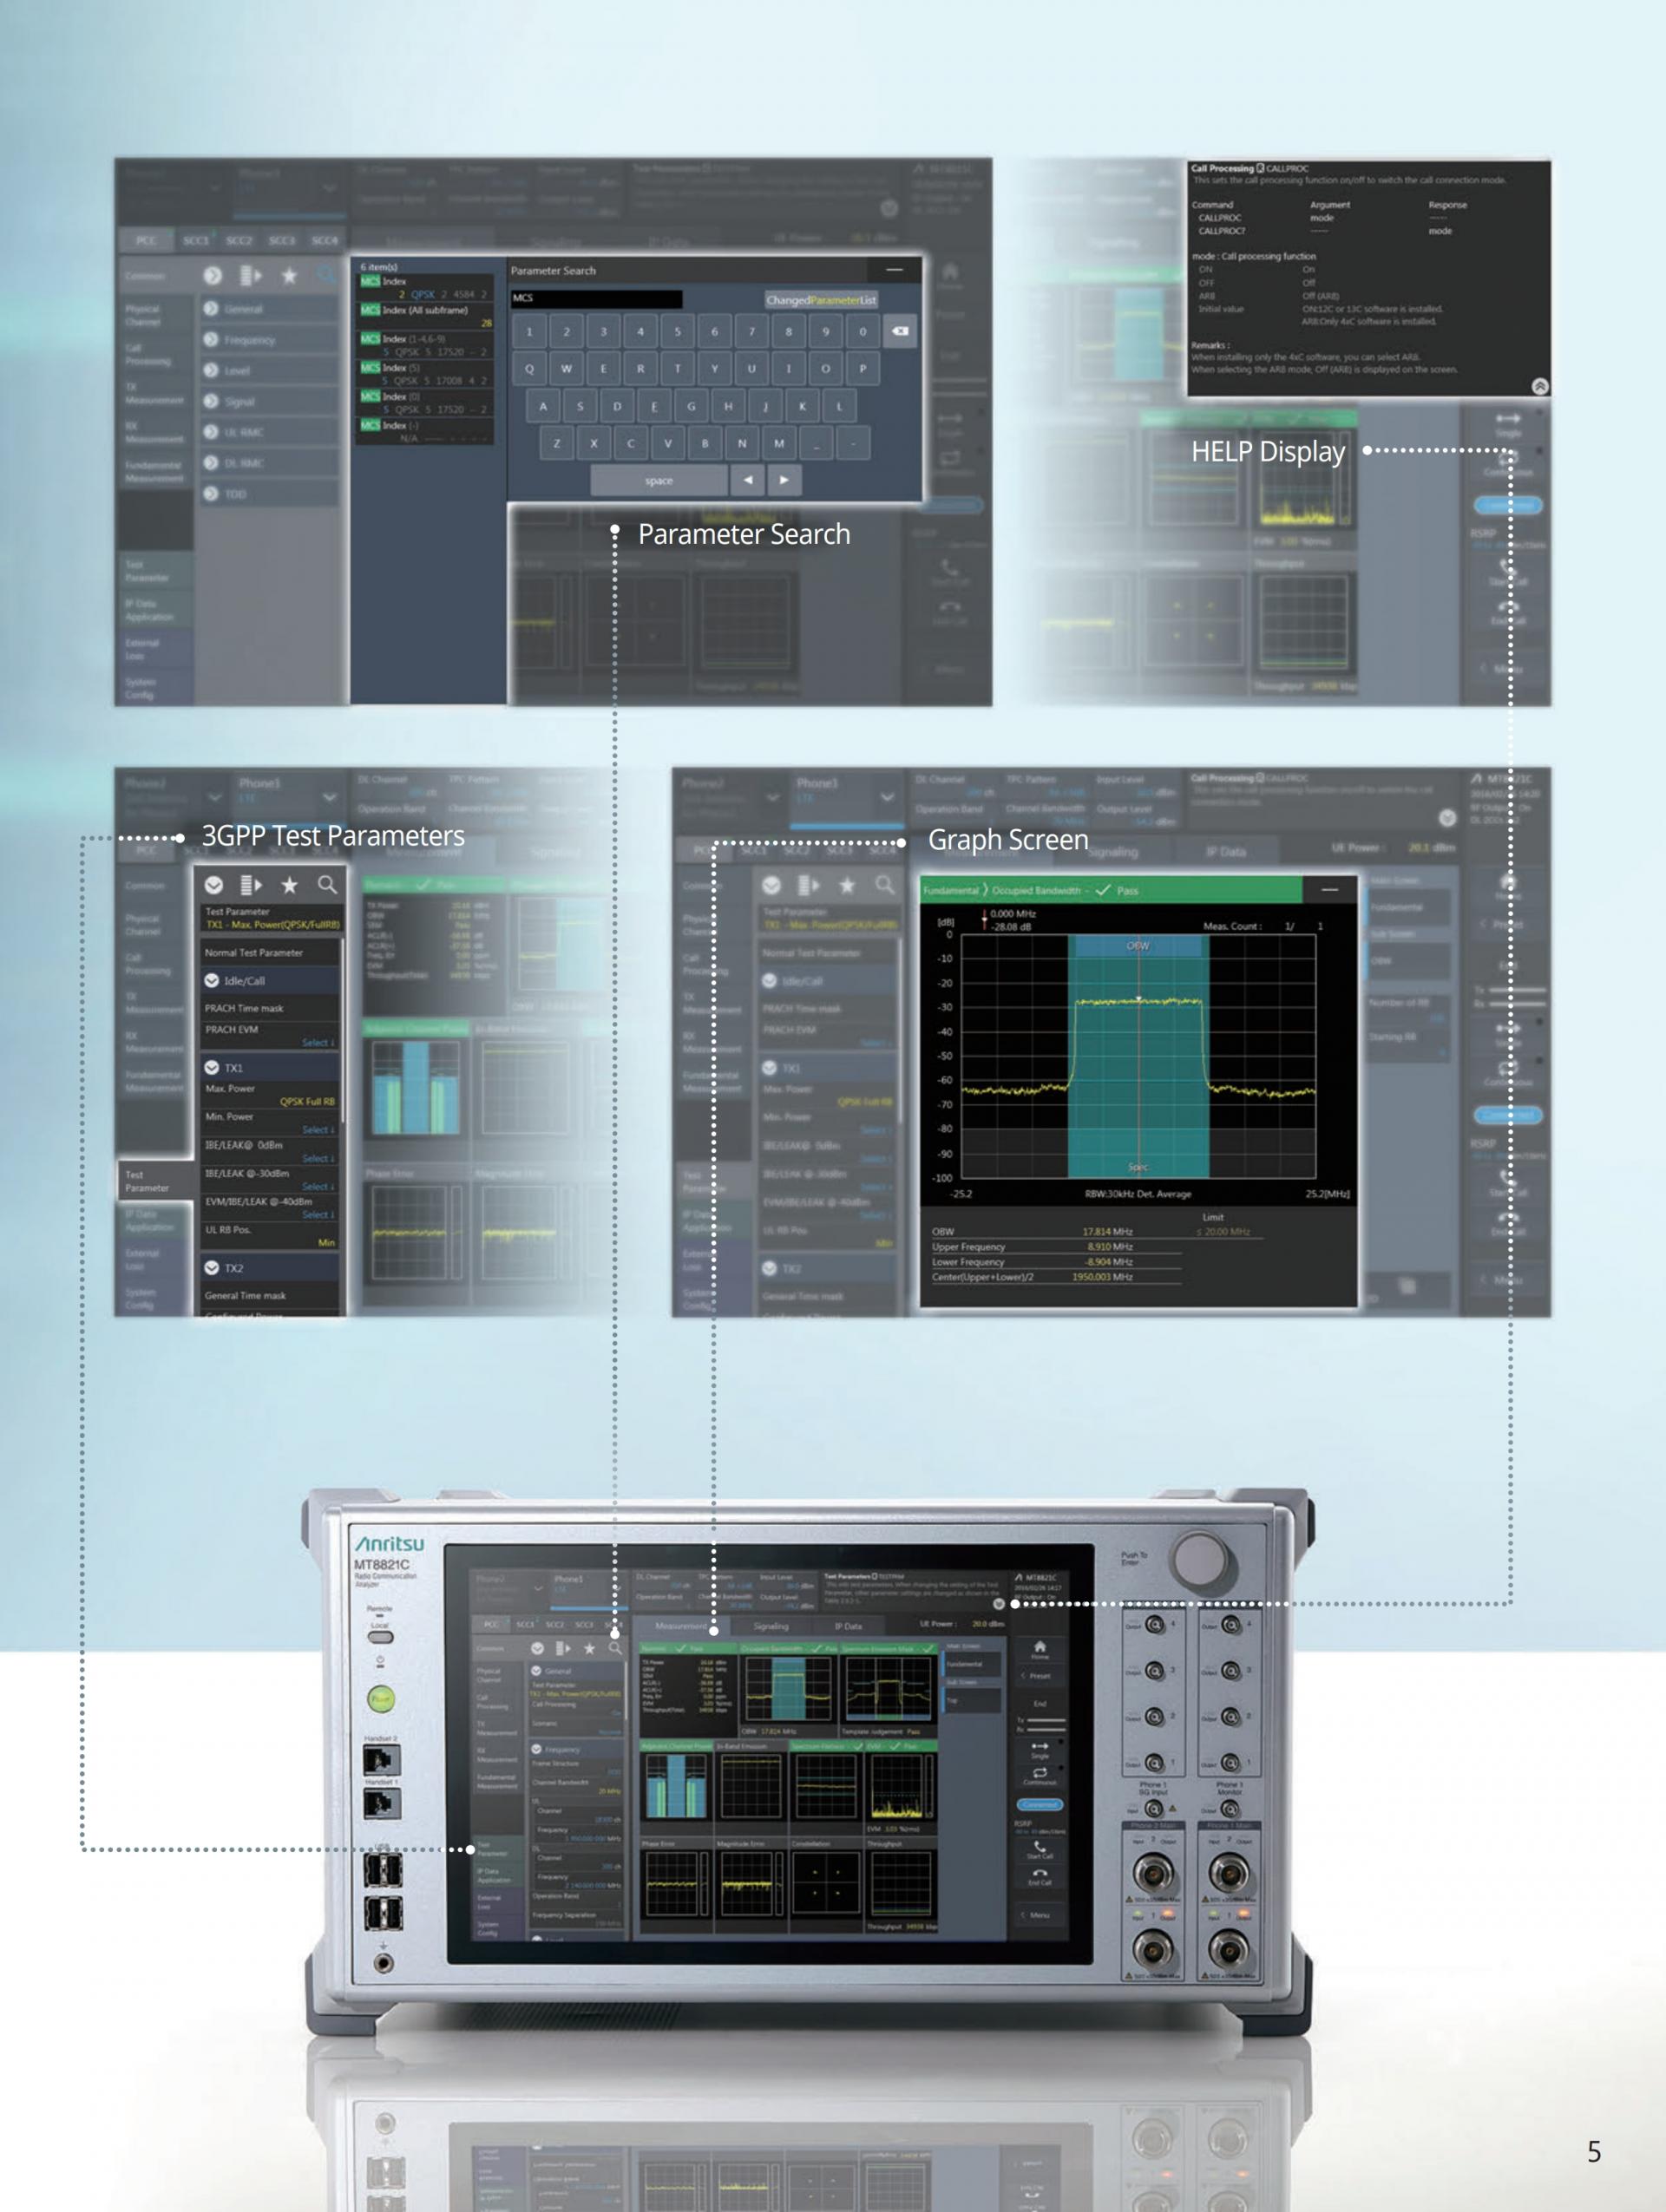Click the ChangedParameterList button
Screen dimensions: 1666x2212
[x=820, y=300]
